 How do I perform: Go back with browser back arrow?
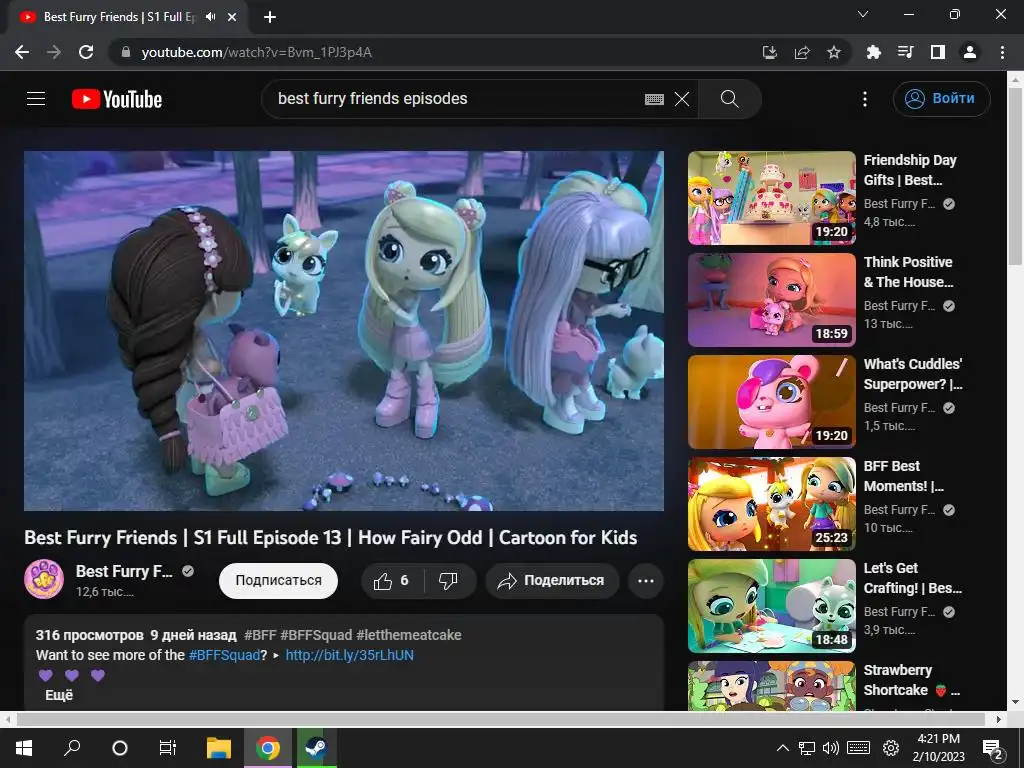(x=22, y=52)
